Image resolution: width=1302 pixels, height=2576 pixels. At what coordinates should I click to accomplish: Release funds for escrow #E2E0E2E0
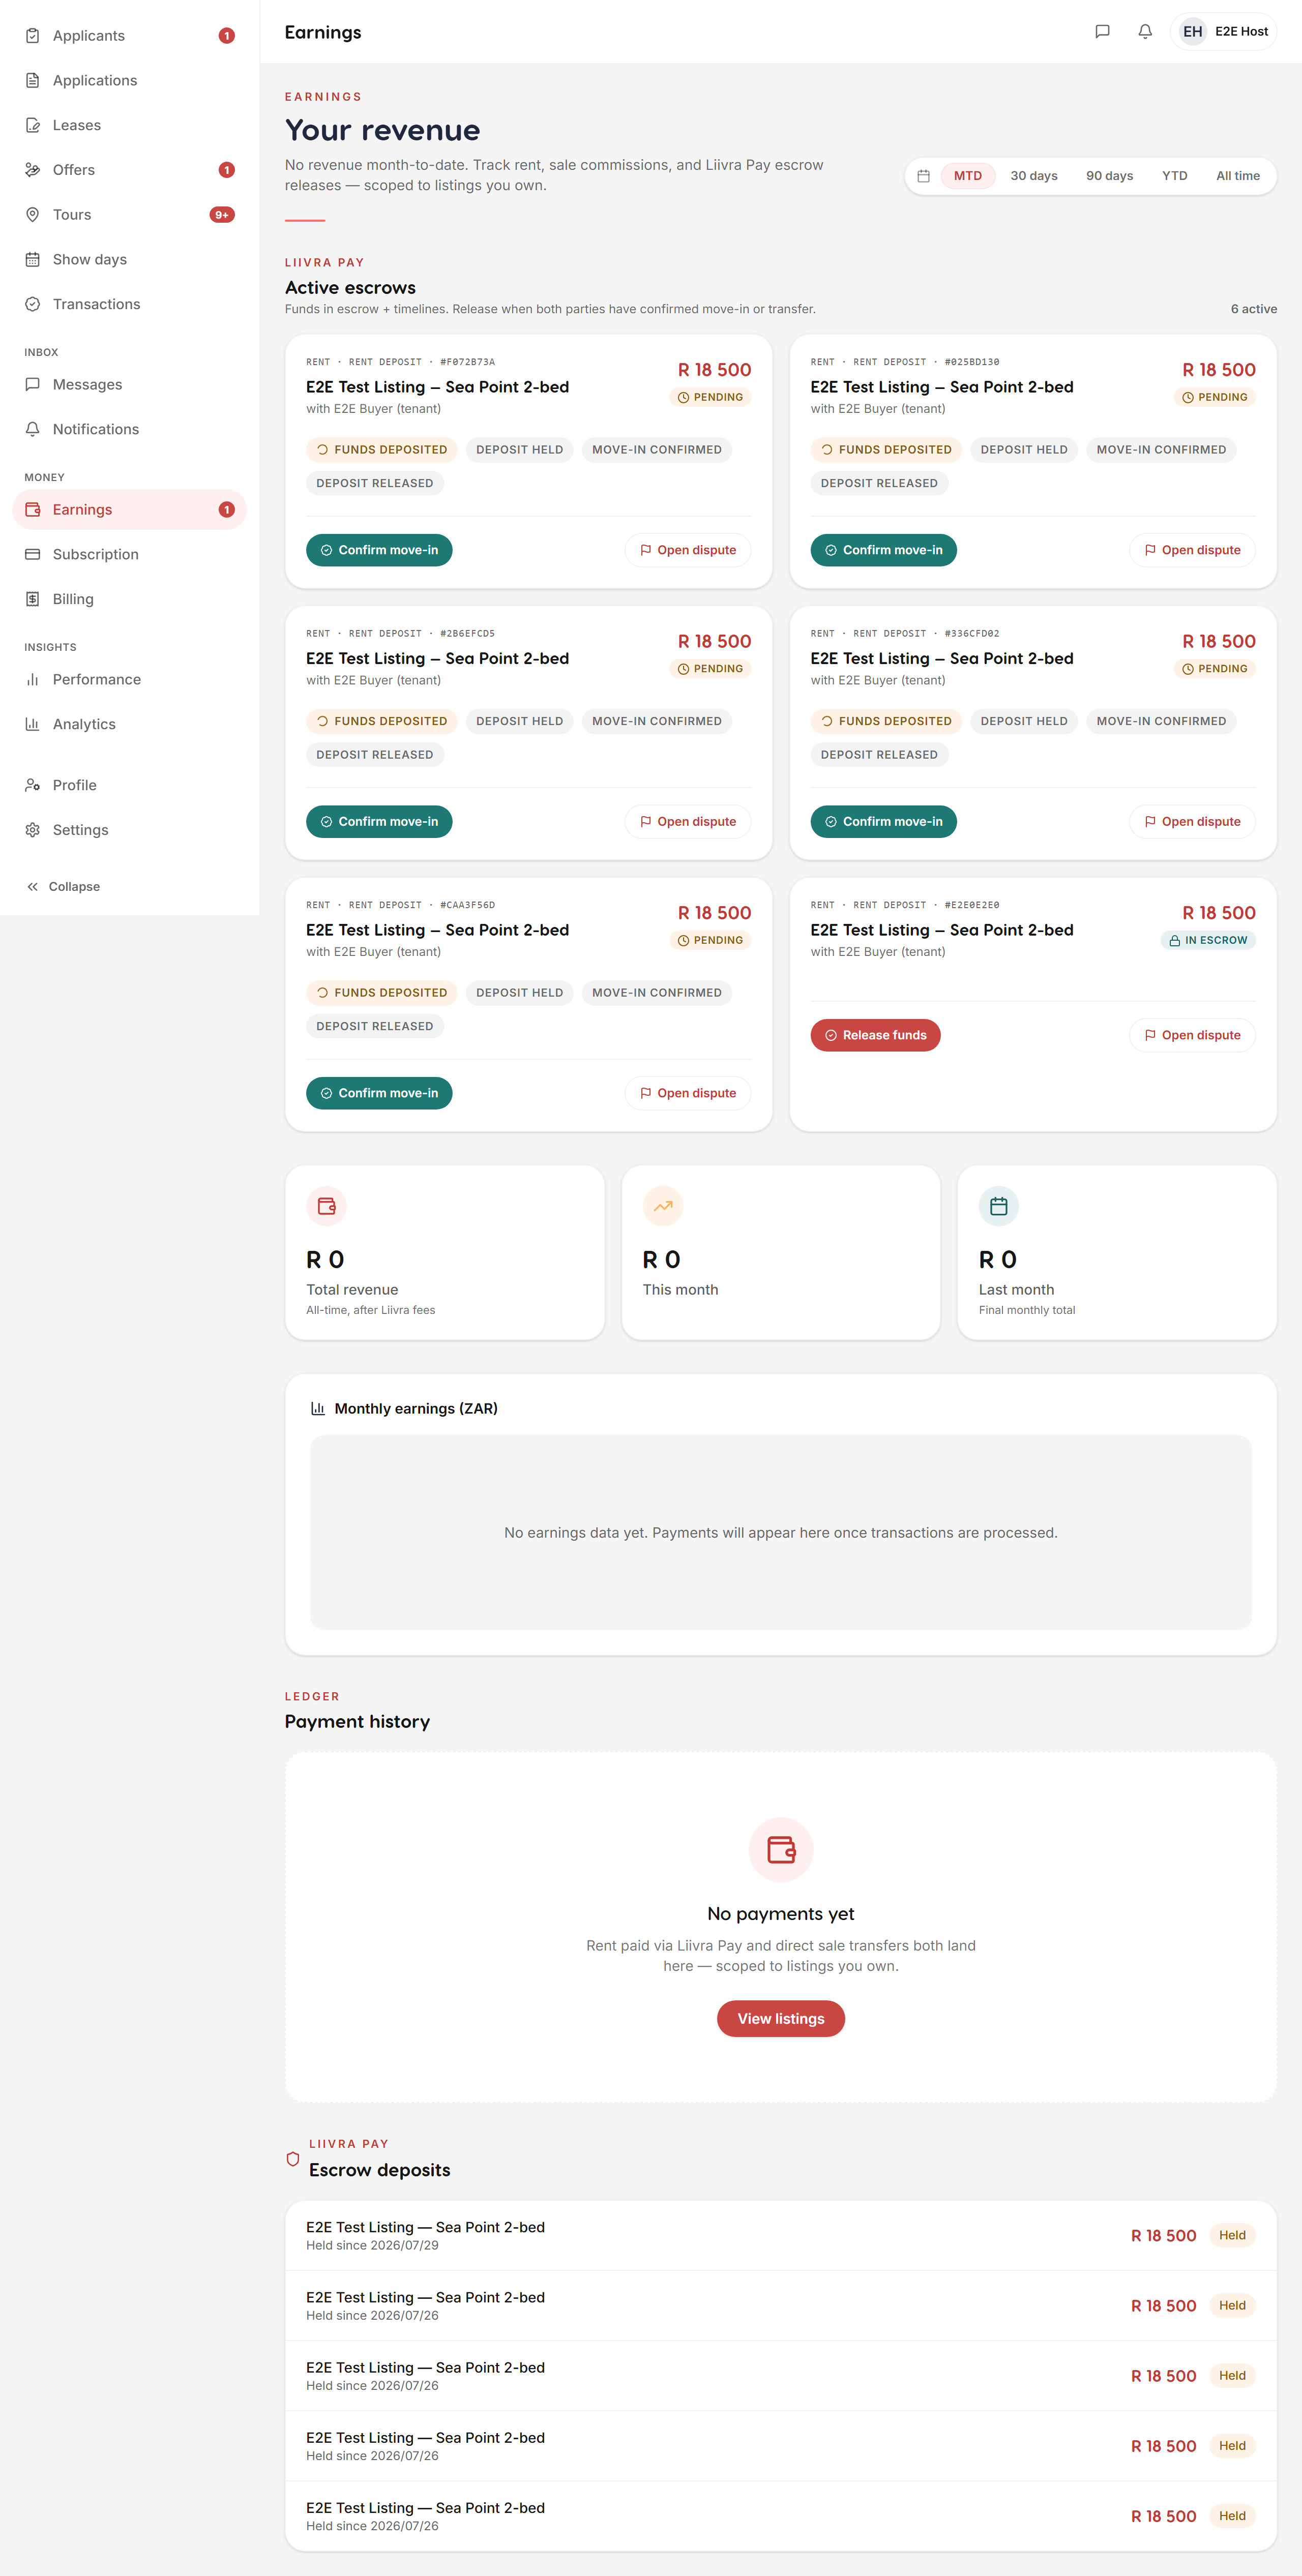pyautogui.click(x=875, y=1036)
